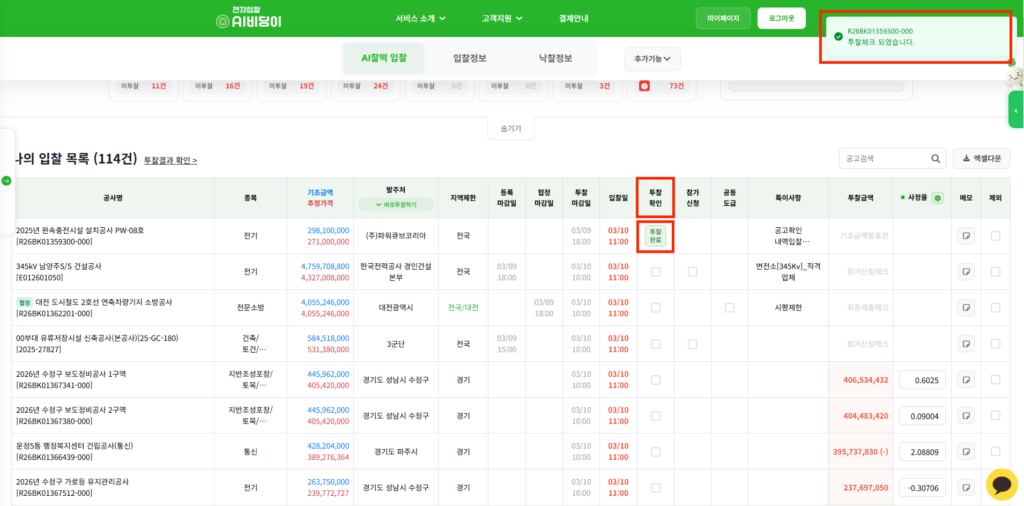Open the yellow chat bubble icon
This screenshot has height=506, width=1024.
click(1001, 484)
